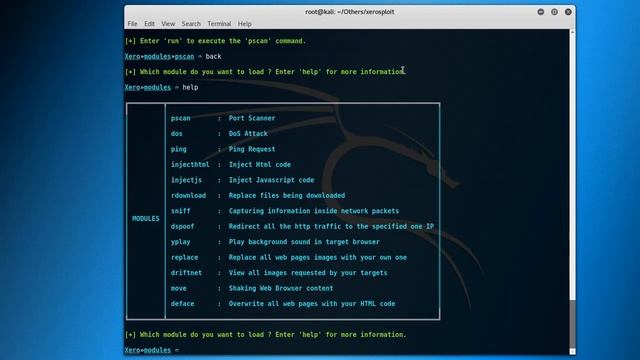The height and width of the screenshot is (360, 640).
Task: Click the scrollbar down arrow
Action: (x=573, y=351)
